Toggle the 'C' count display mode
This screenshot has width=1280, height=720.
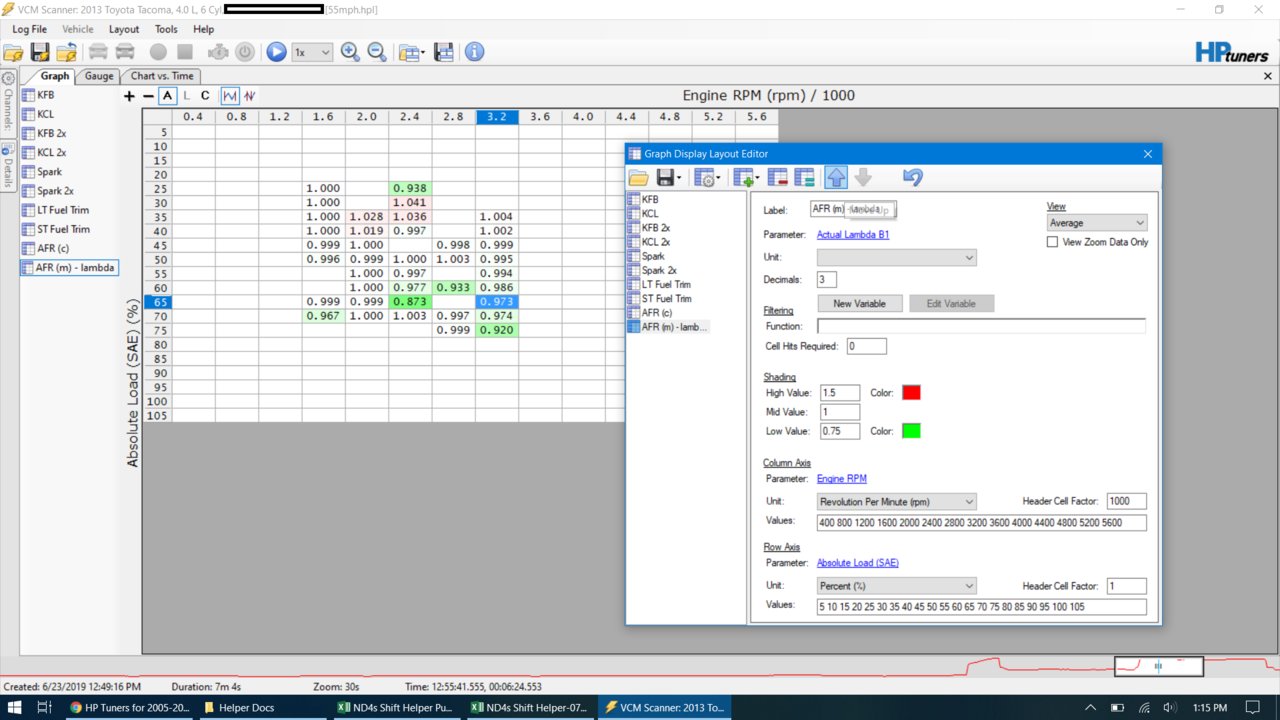pos(205,96)
